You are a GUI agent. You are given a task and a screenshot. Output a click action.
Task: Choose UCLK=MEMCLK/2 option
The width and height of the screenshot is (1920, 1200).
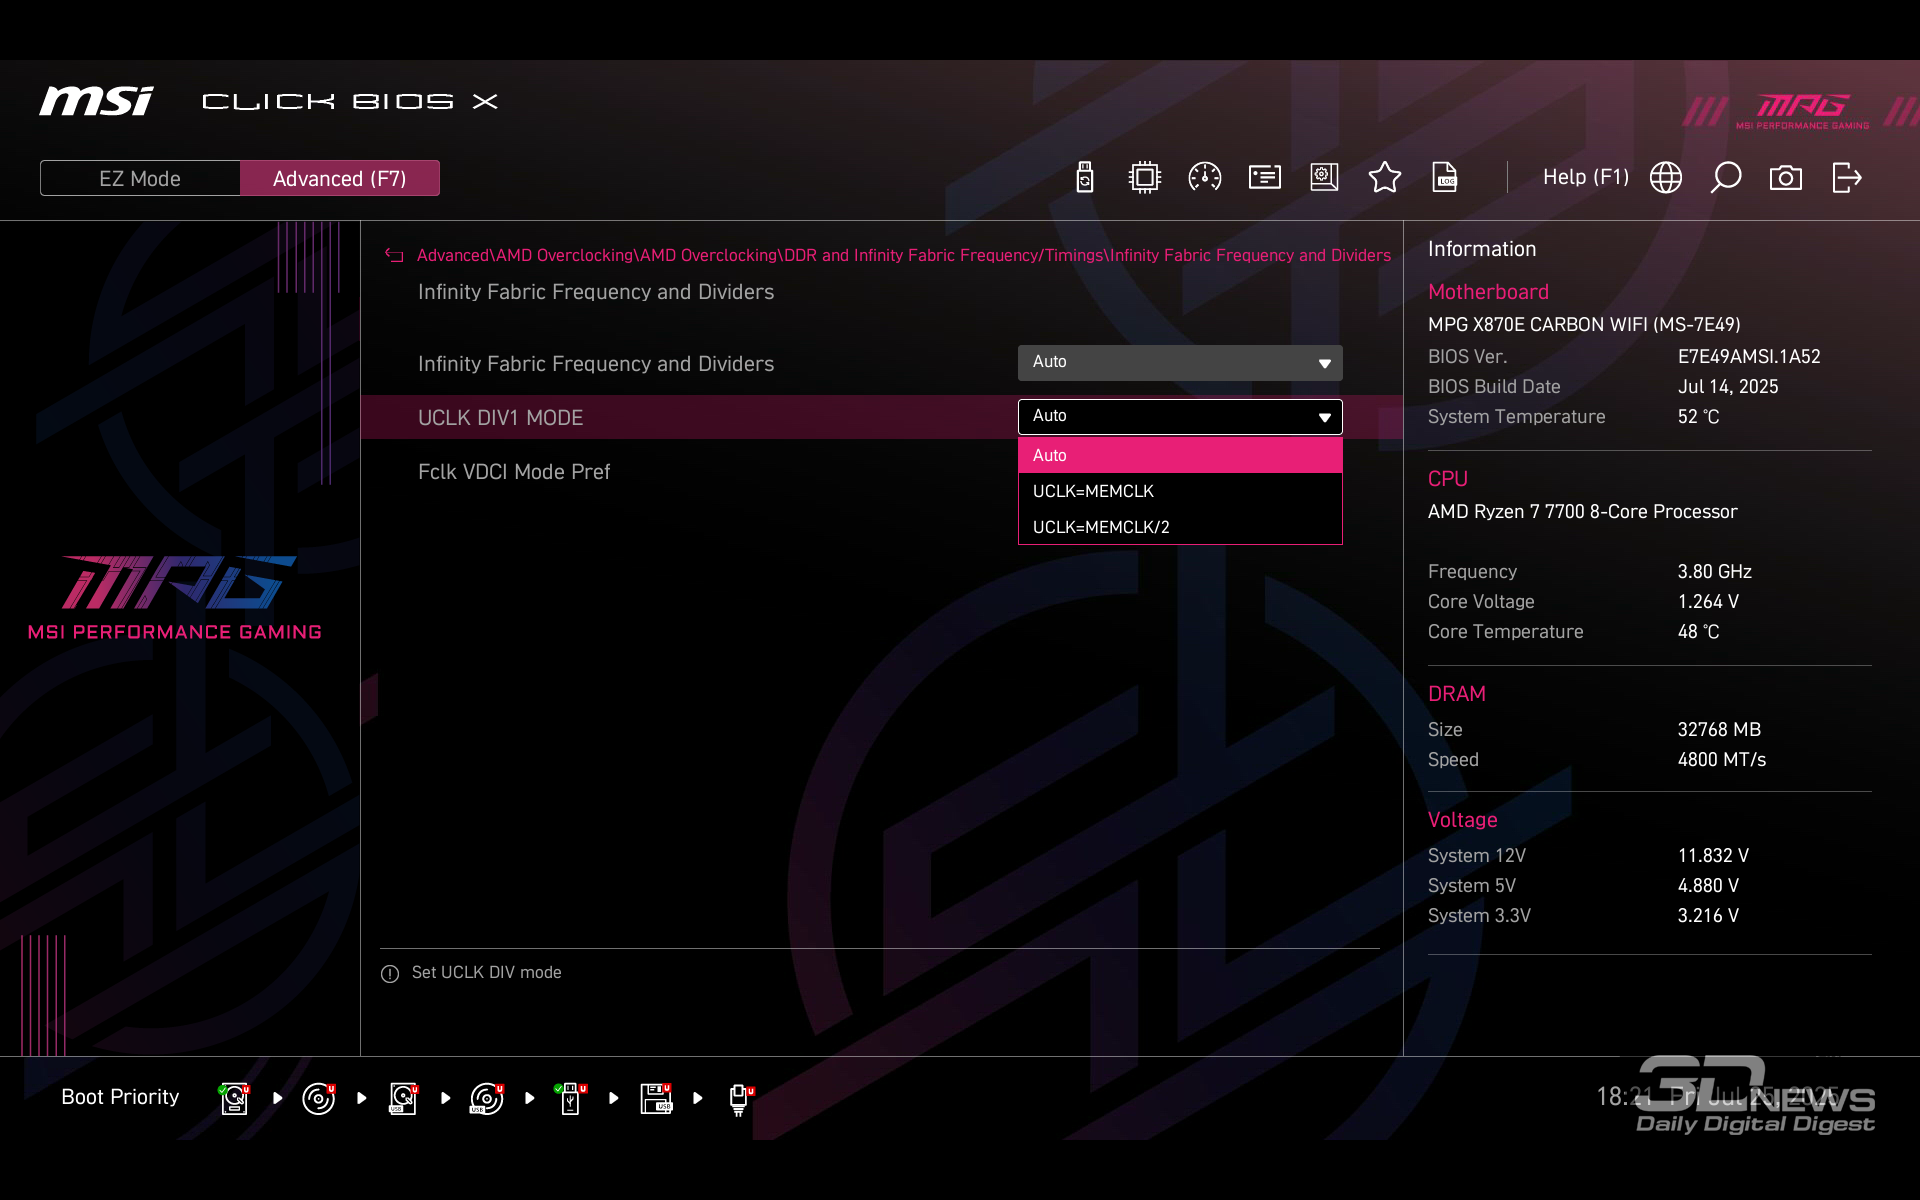[1180, 527]
